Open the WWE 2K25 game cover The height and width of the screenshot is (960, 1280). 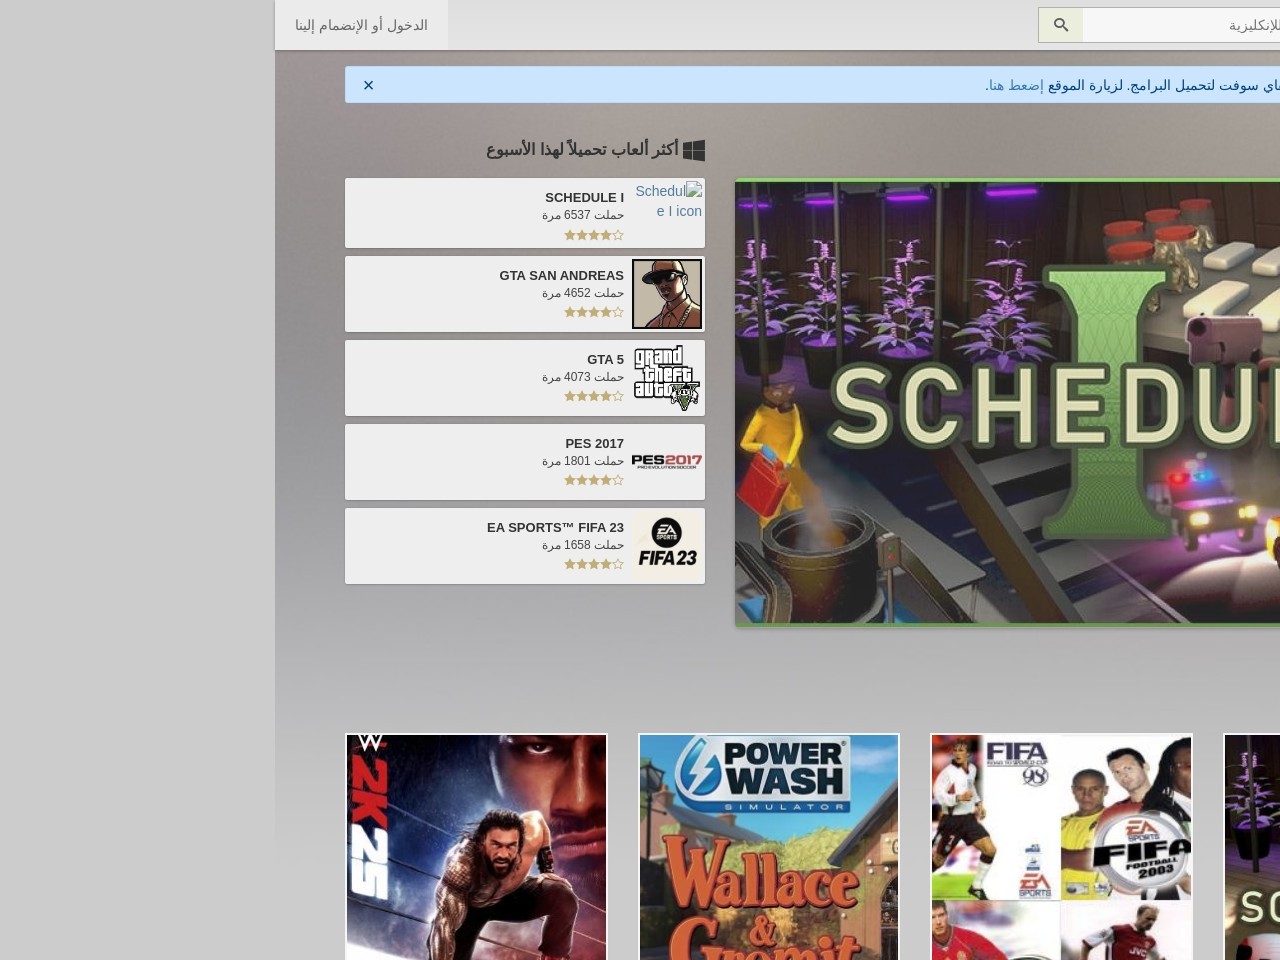476,847
